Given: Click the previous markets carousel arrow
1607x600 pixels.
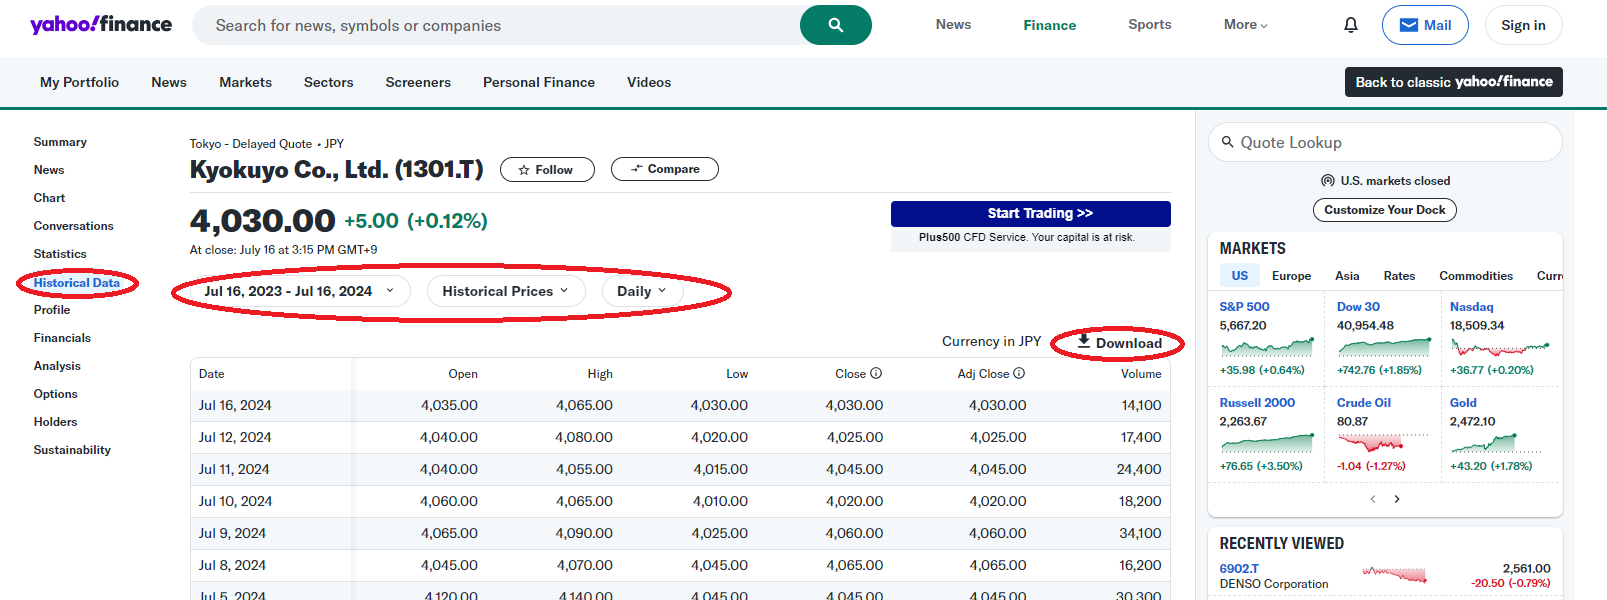Looking at the screenshot, I should pyautogui.click(x=1373, y=499).
